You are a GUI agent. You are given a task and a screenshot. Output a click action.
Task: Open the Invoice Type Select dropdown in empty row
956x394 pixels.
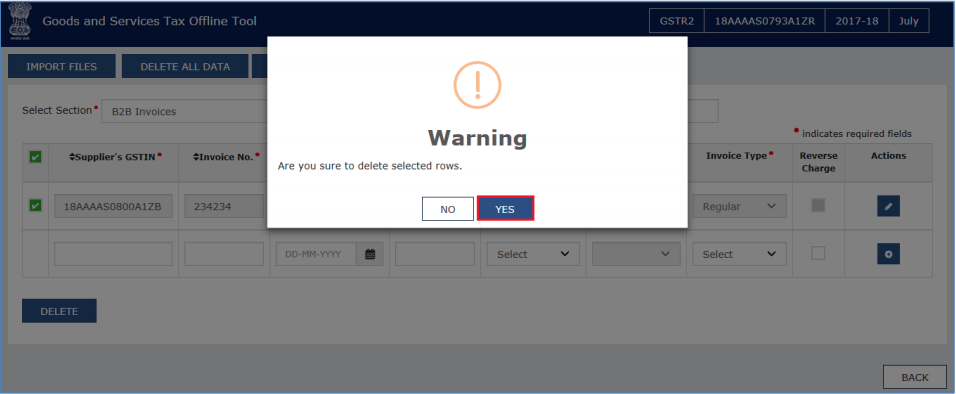point(739,254)
